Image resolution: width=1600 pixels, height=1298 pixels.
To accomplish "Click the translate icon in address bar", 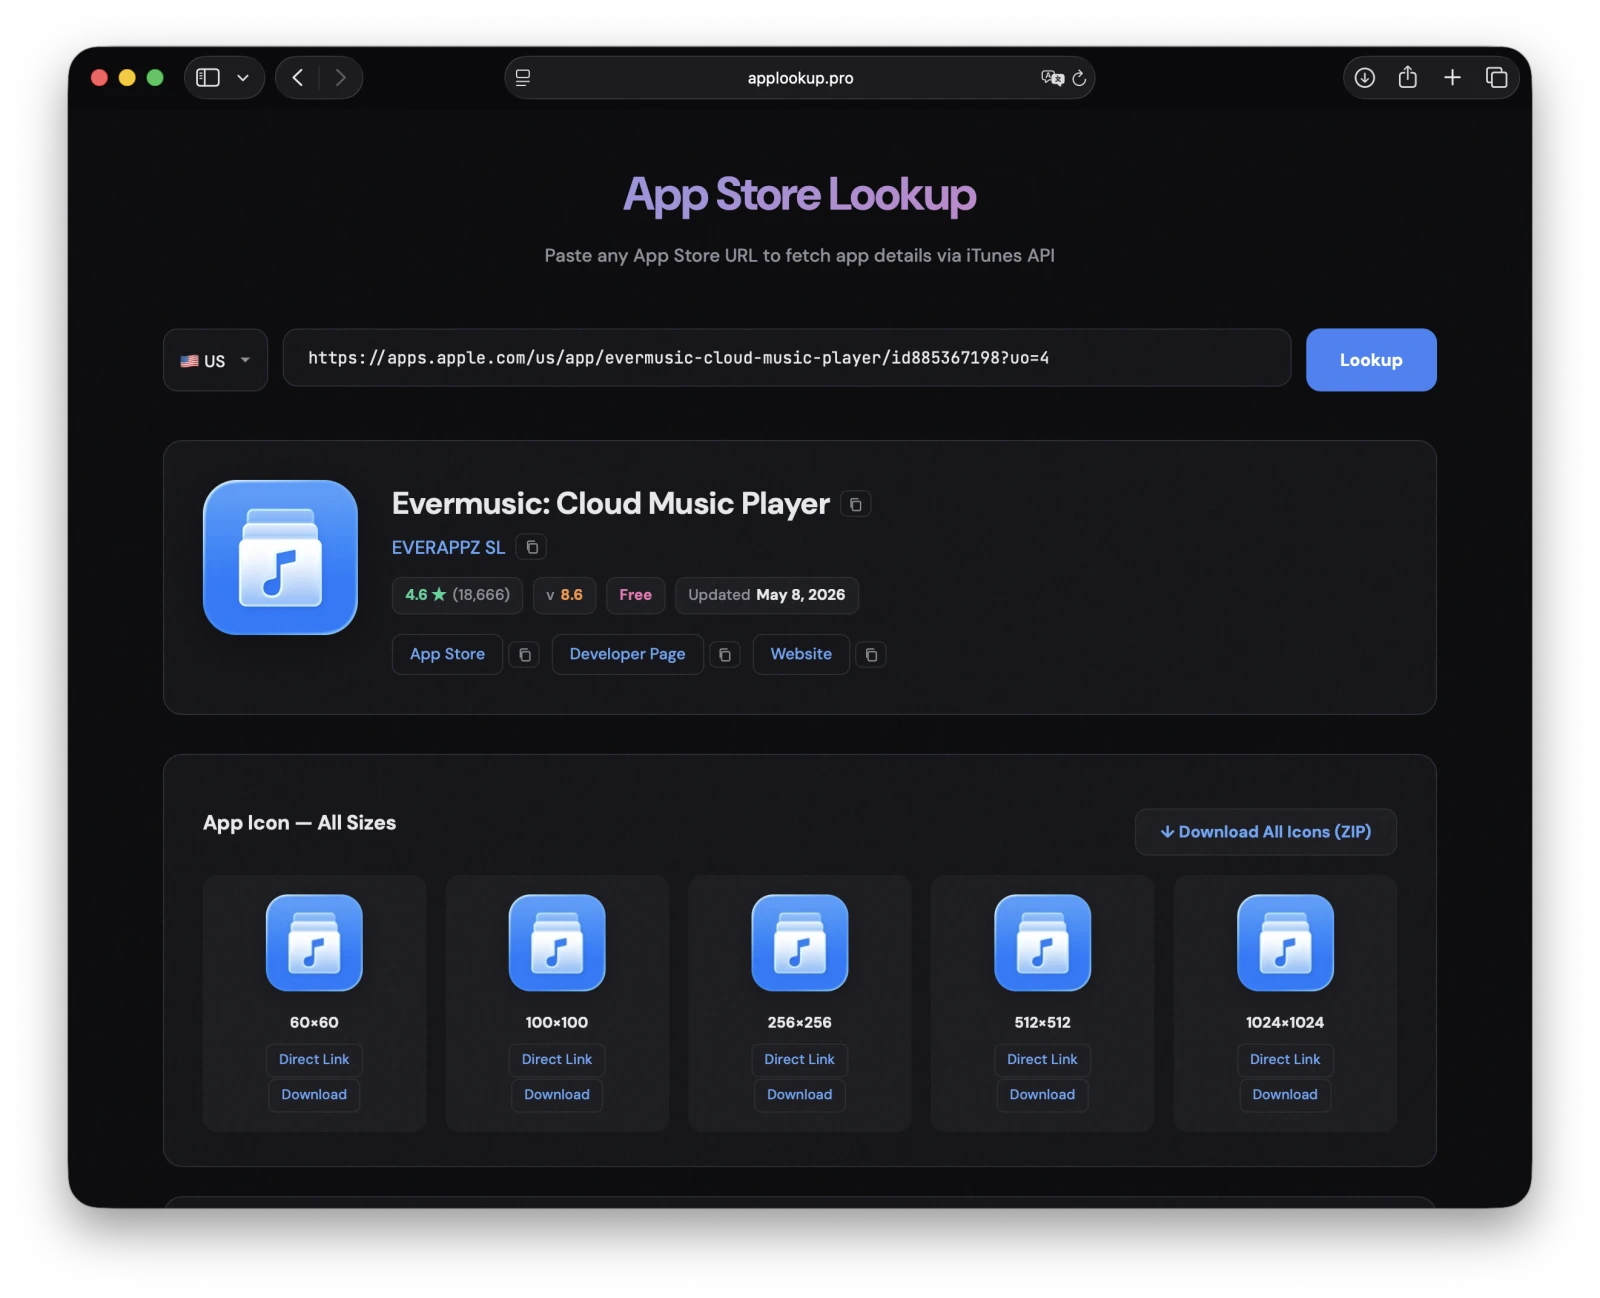I will click(x=1052, y=78).
